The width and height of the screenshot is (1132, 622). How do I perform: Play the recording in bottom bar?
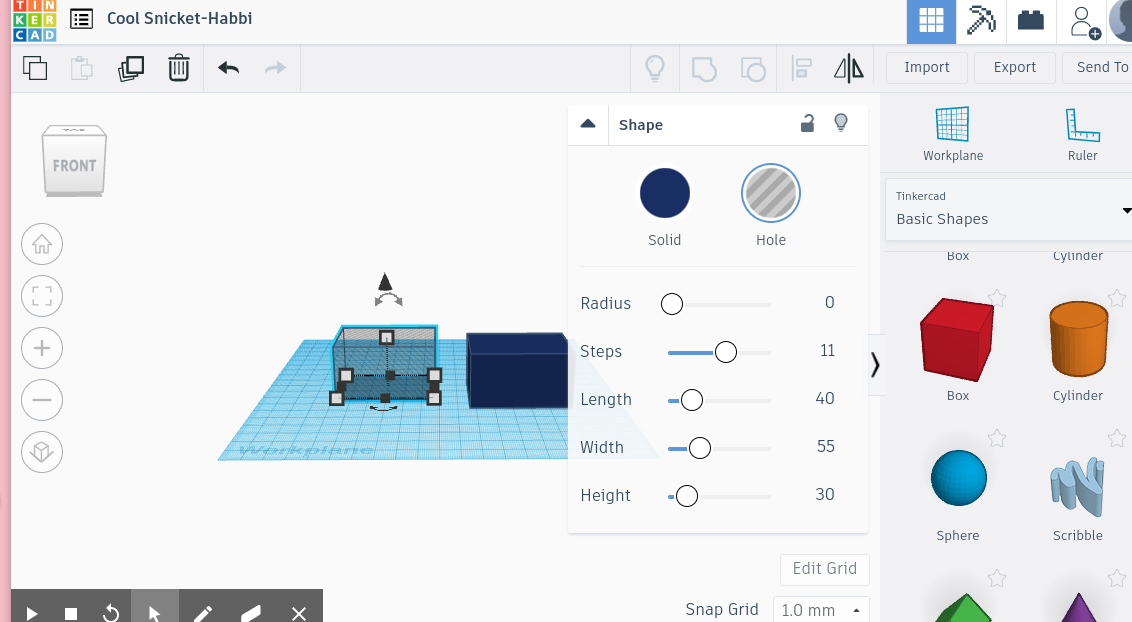click(32, 613)
